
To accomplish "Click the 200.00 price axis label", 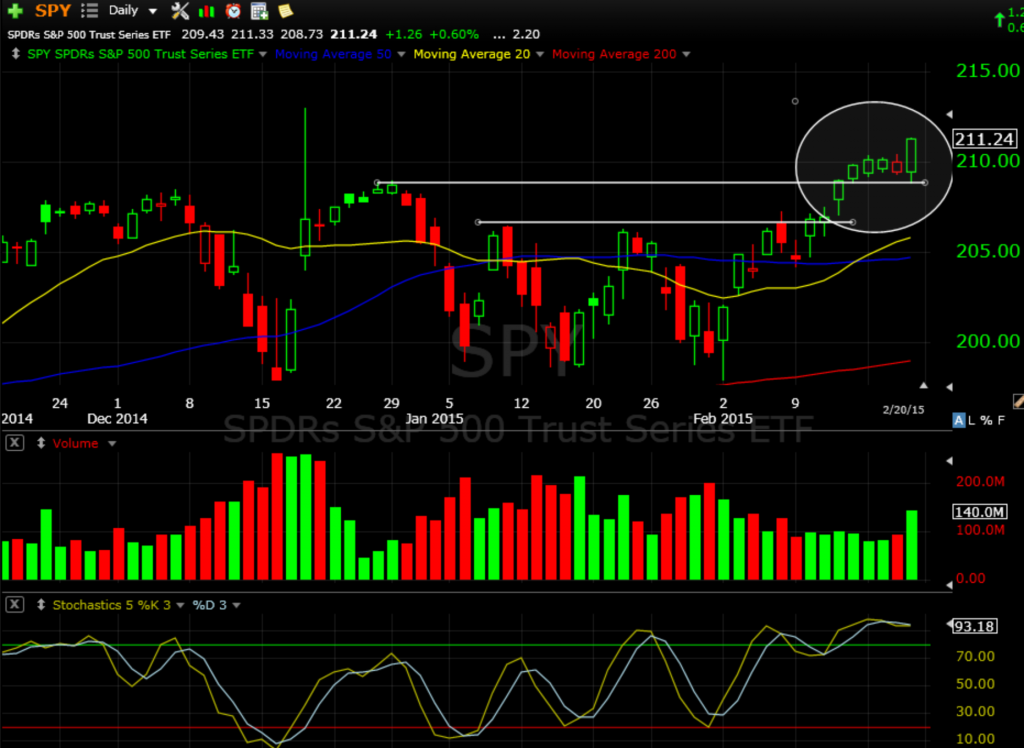I will click(987, 341).
